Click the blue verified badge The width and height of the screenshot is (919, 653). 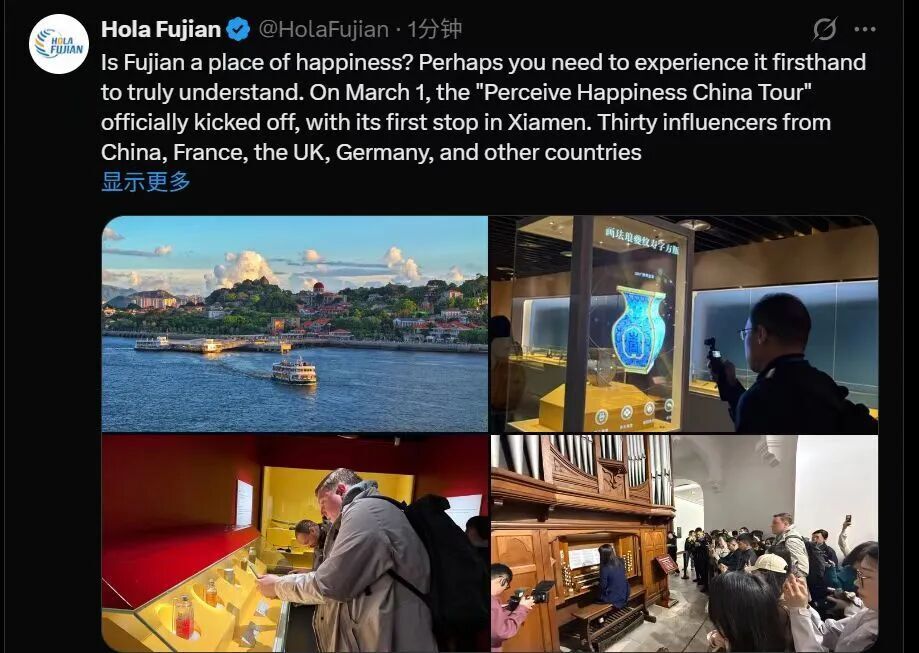pyautogui.click(x=238, y=29)
